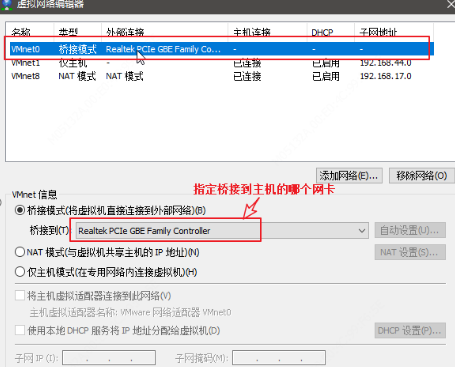The height and width of the screenshot is (367, 455).
Task: Select the 桥接模式 radio button
Action: (20, 210)
